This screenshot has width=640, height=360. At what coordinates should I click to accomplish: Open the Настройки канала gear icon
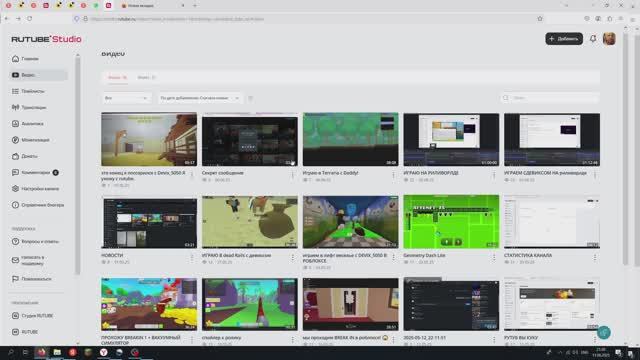click(16, 189)
